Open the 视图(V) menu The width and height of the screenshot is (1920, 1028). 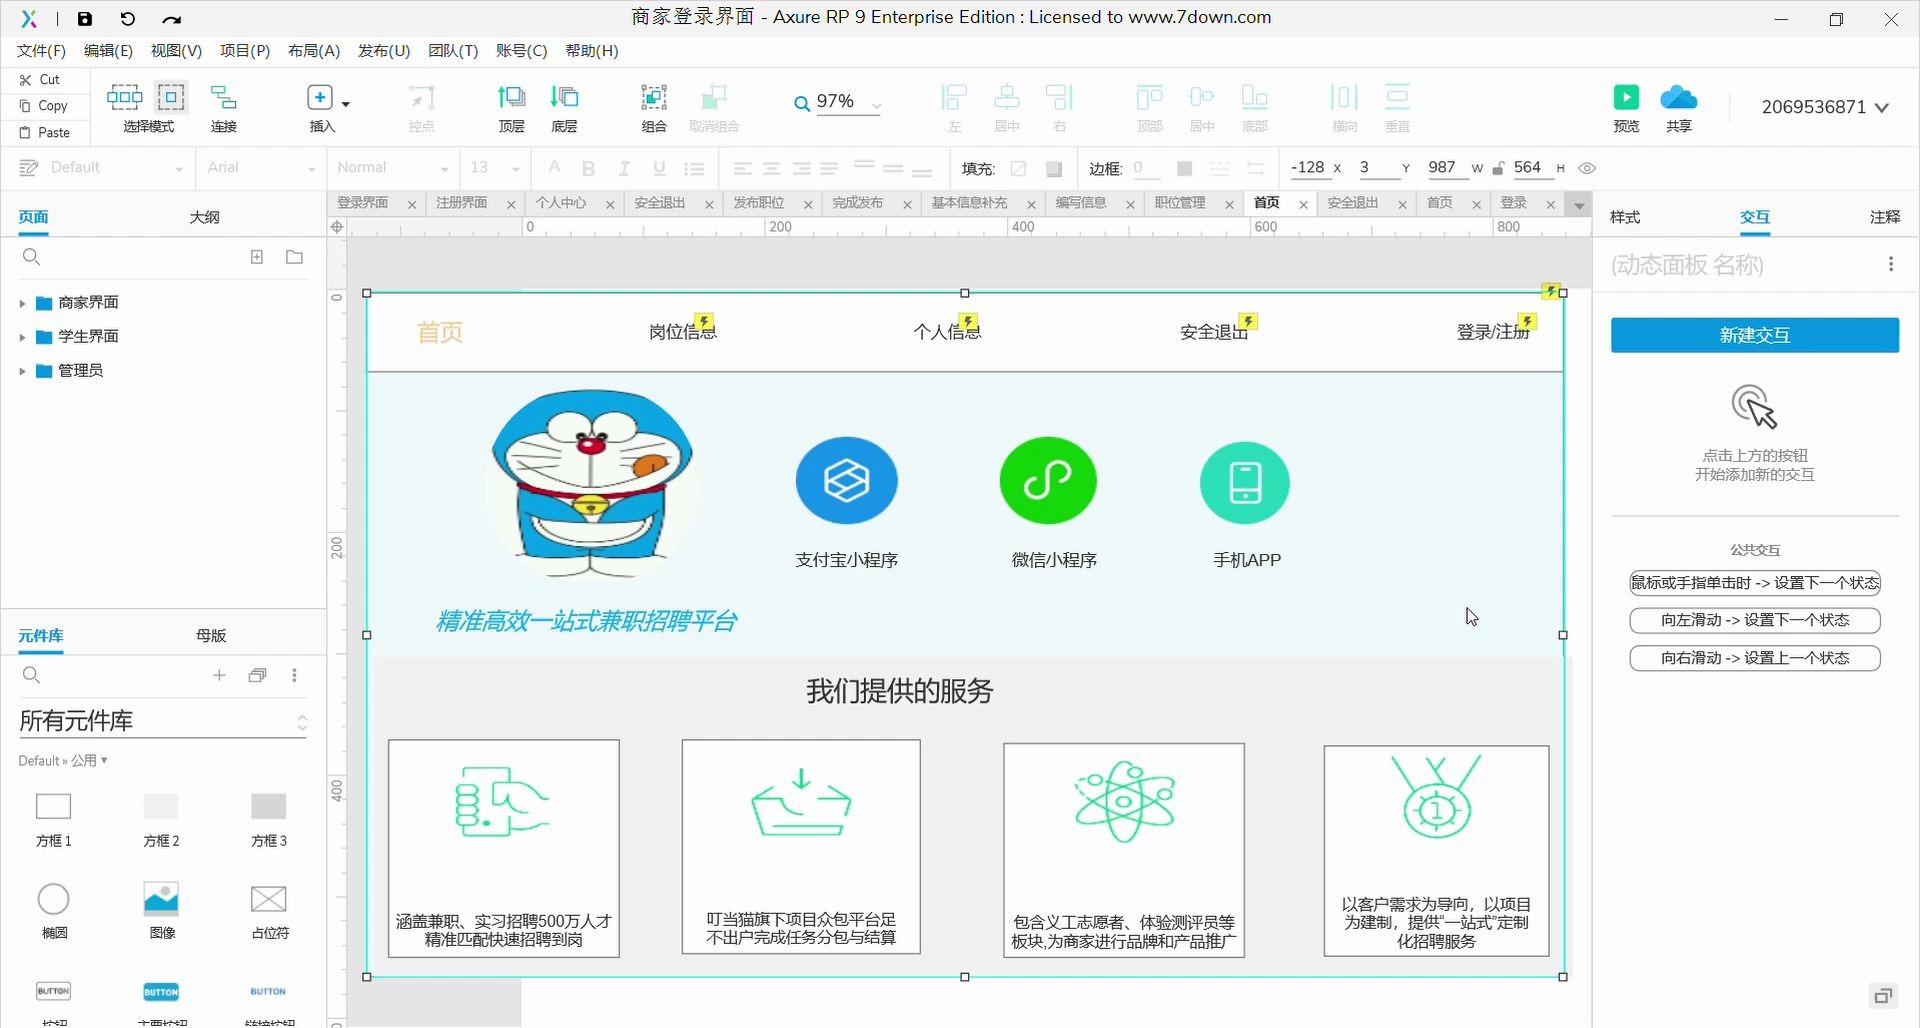click(x=176, y=51)
